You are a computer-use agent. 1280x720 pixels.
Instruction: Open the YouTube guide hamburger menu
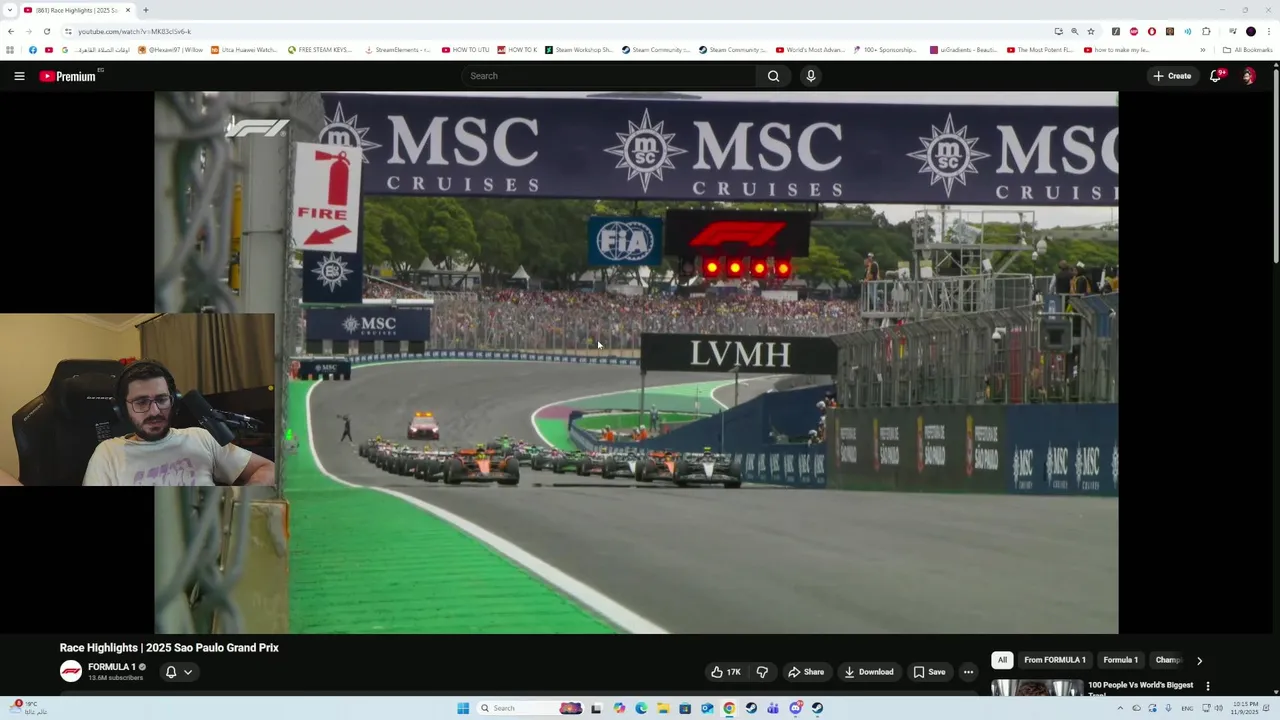(x=19, y=76)
